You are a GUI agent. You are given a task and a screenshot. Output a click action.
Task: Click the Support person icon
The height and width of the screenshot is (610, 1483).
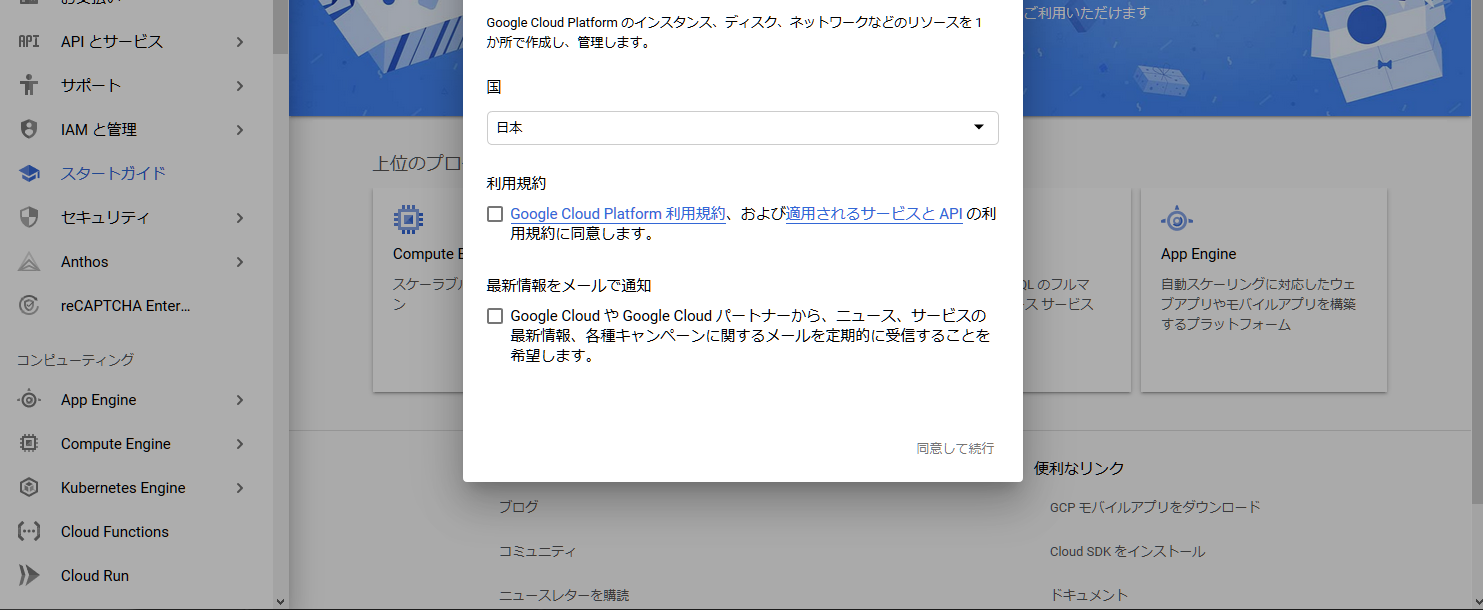[29, 86]
